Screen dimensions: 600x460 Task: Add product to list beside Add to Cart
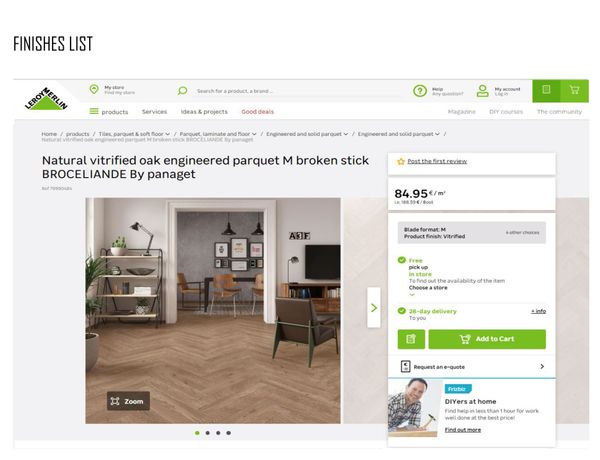click(x=411, y=339)
